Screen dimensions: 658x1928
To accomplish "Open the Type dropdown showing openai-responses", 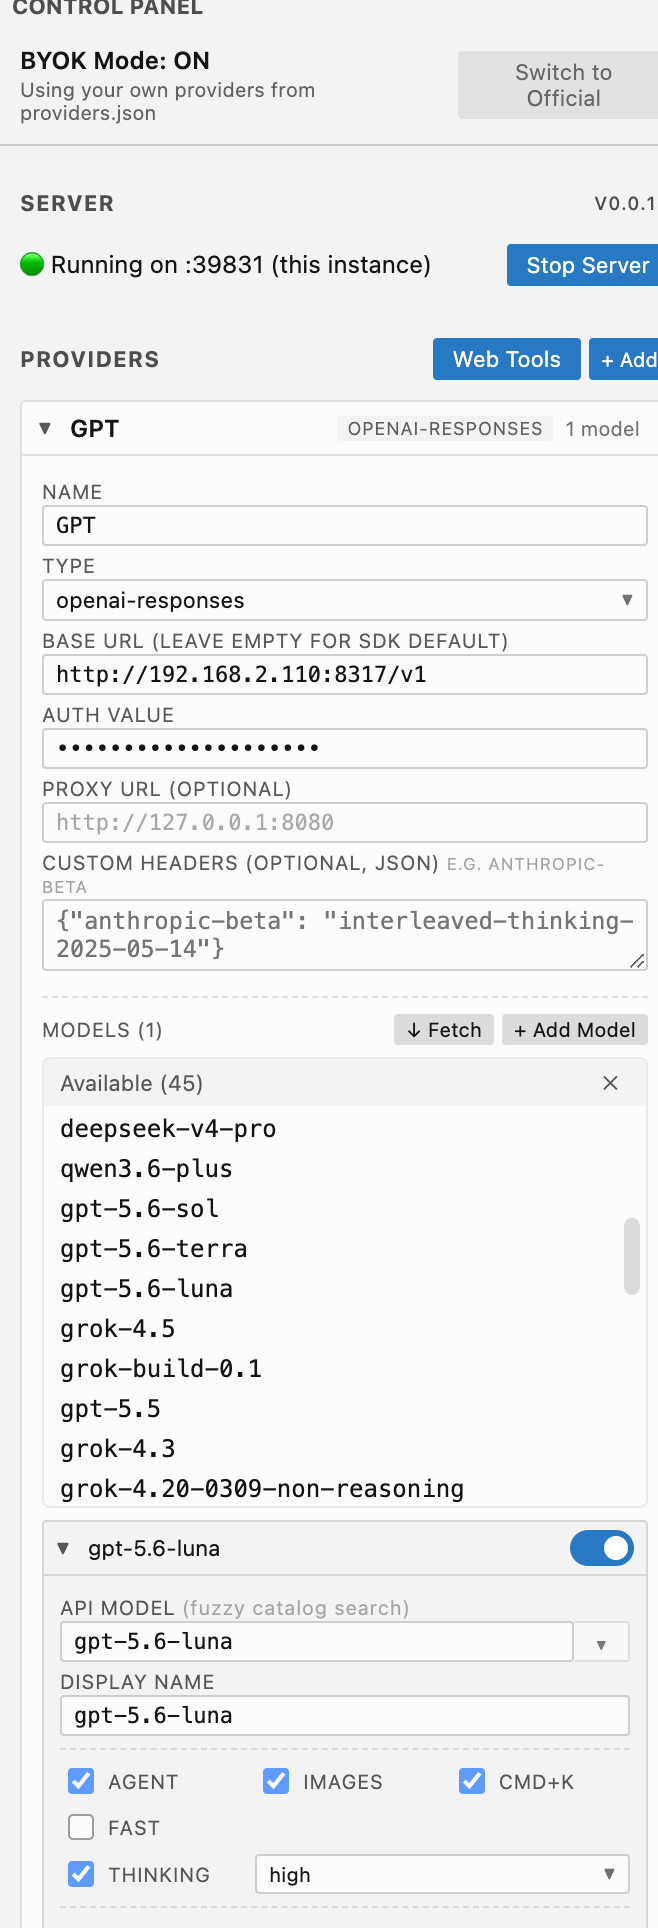I will pos(345,600).
